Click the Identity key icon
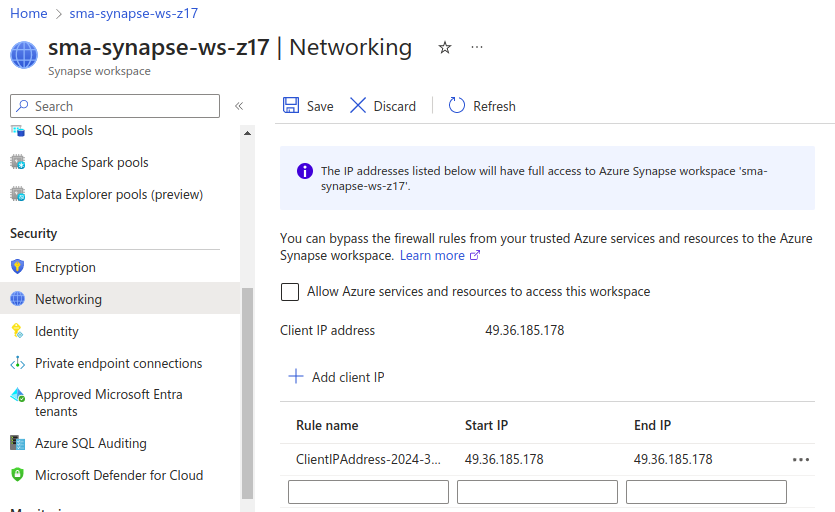 click(17, 331)
